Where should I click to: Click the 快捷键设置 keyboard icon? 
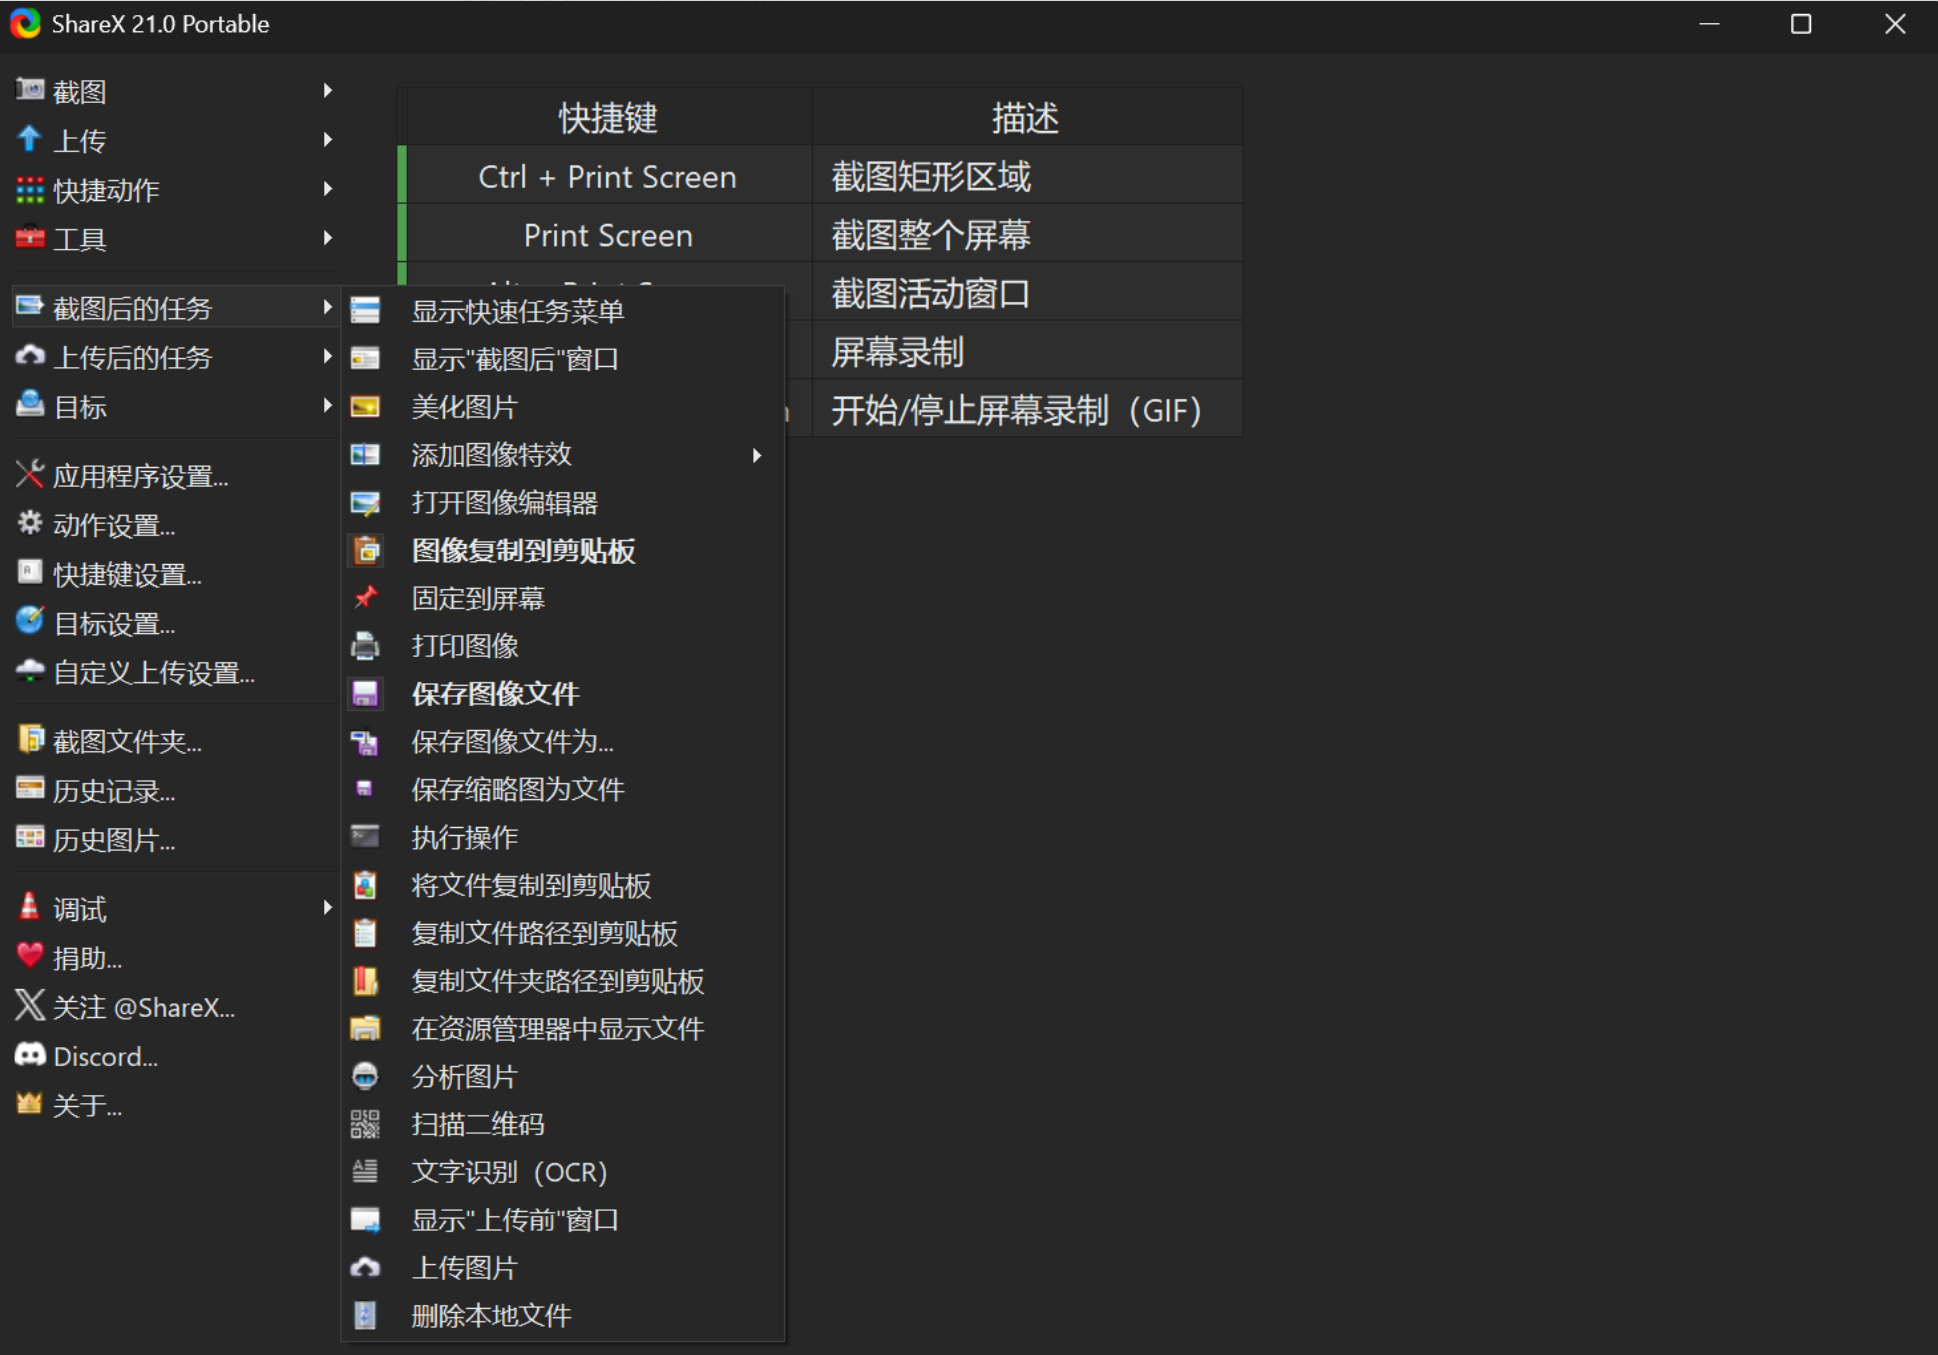pos(30,572)
